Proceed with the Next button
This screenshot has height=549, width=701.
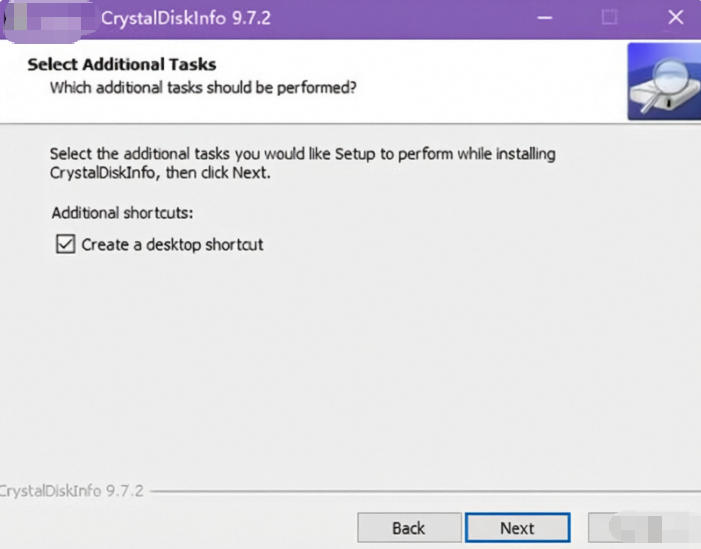point(517,528)
